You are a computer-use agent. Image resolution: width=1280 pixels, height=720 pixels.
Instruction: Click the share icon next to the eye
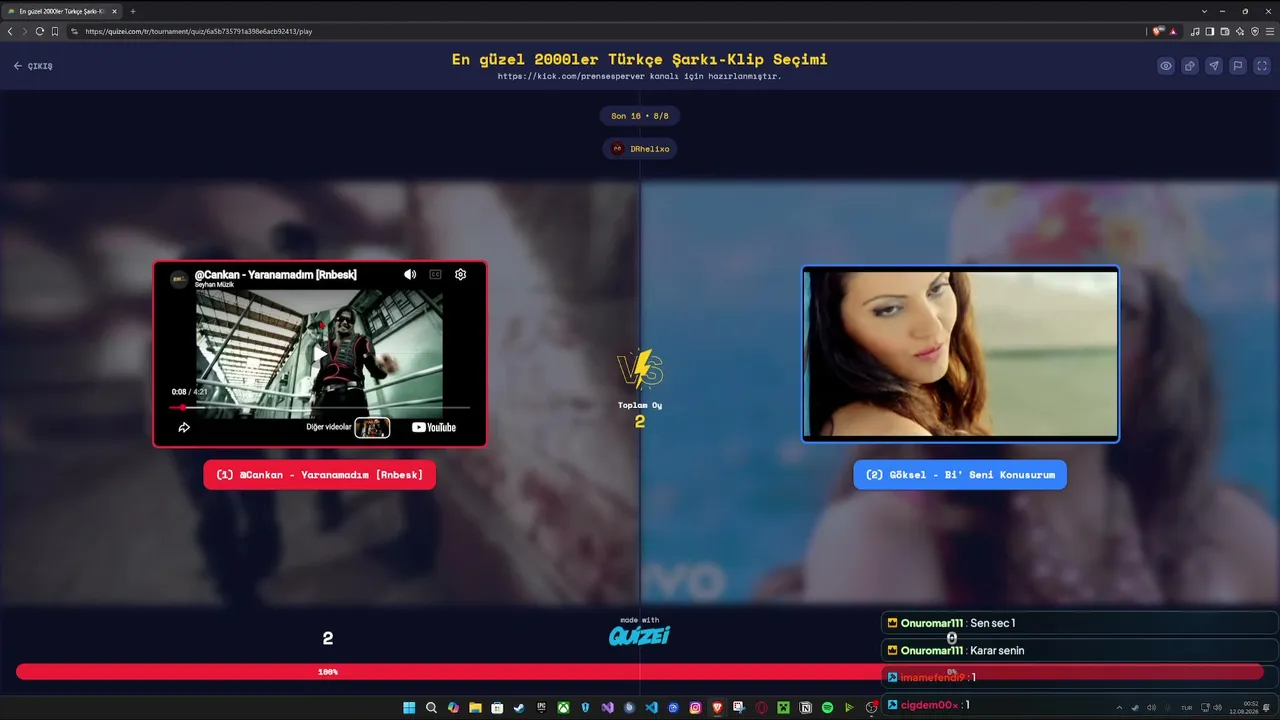[x=1190, y=66]
